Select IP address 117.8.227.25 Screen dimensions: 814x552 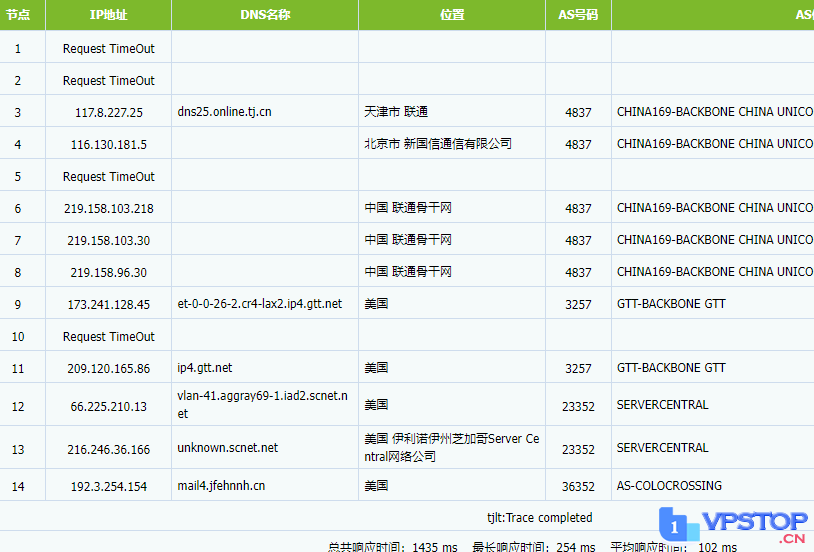pos(108,113)
